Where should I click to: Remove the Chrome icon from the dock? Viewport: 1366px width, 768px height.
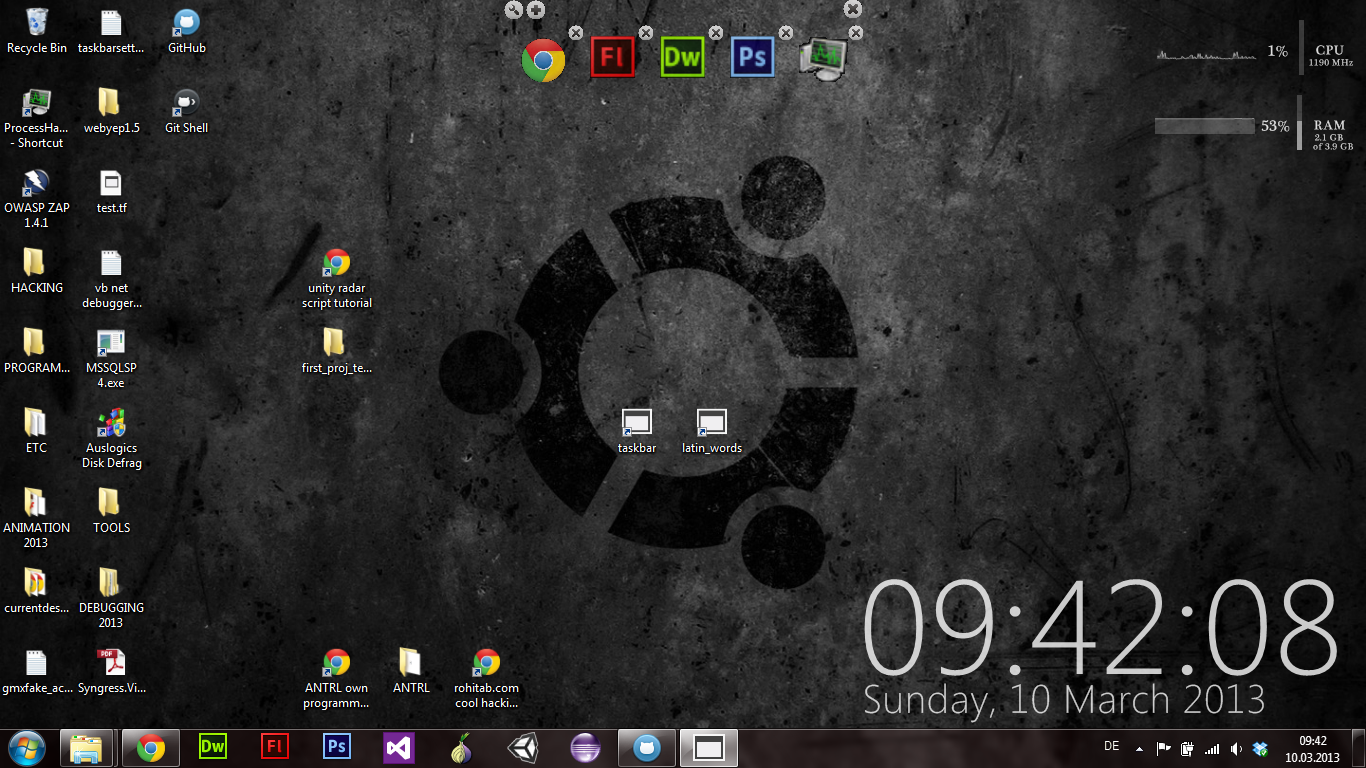tap(576, 33)
